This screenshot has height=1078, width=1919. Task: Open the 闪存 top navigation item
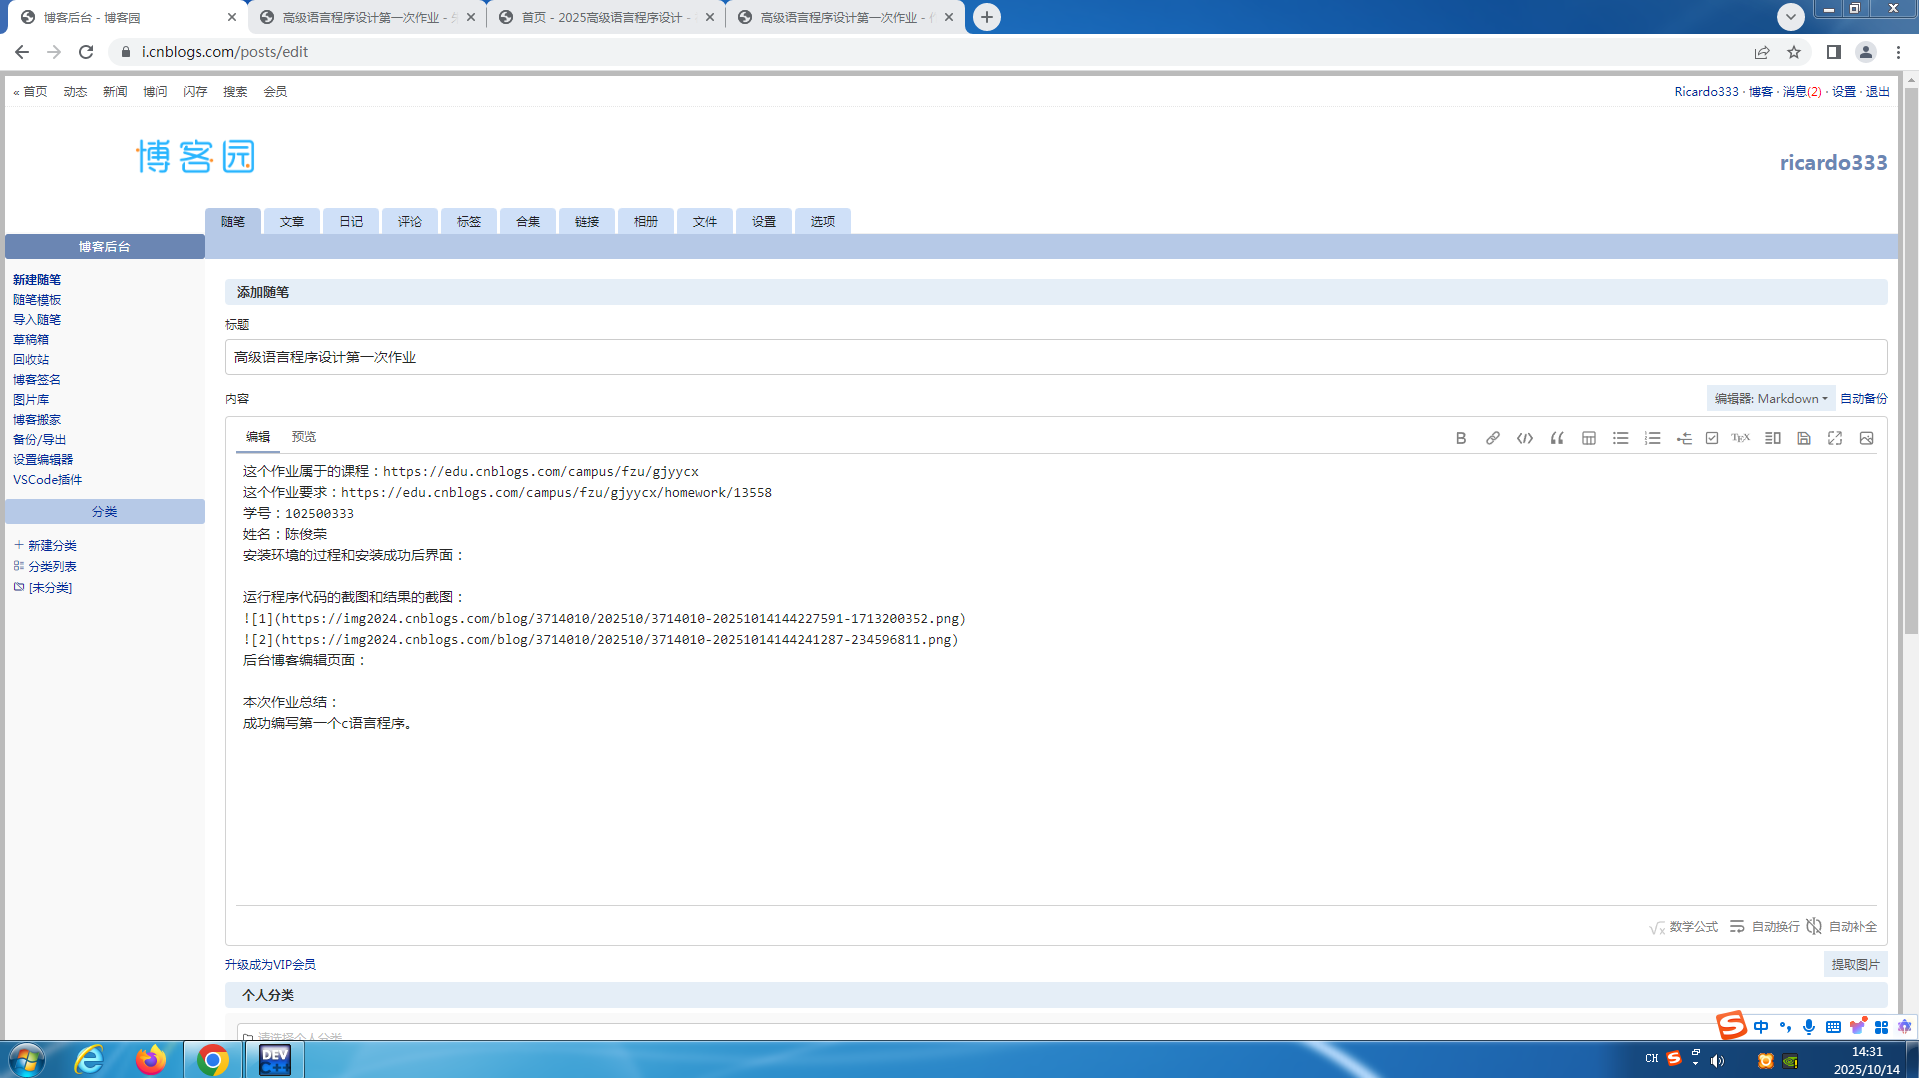pos(195,92)
